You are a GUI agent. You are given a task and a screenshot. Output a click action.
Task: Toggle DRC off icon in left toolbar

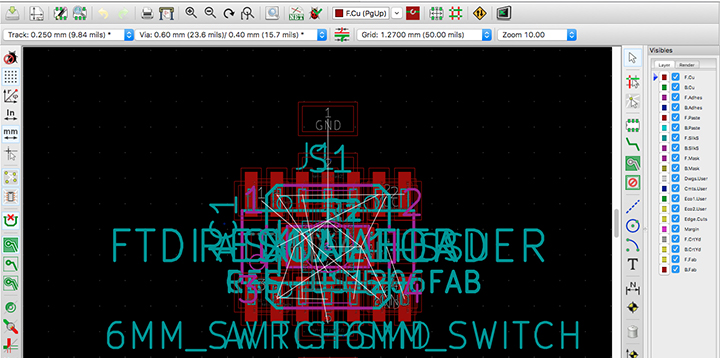pos(11,58)
